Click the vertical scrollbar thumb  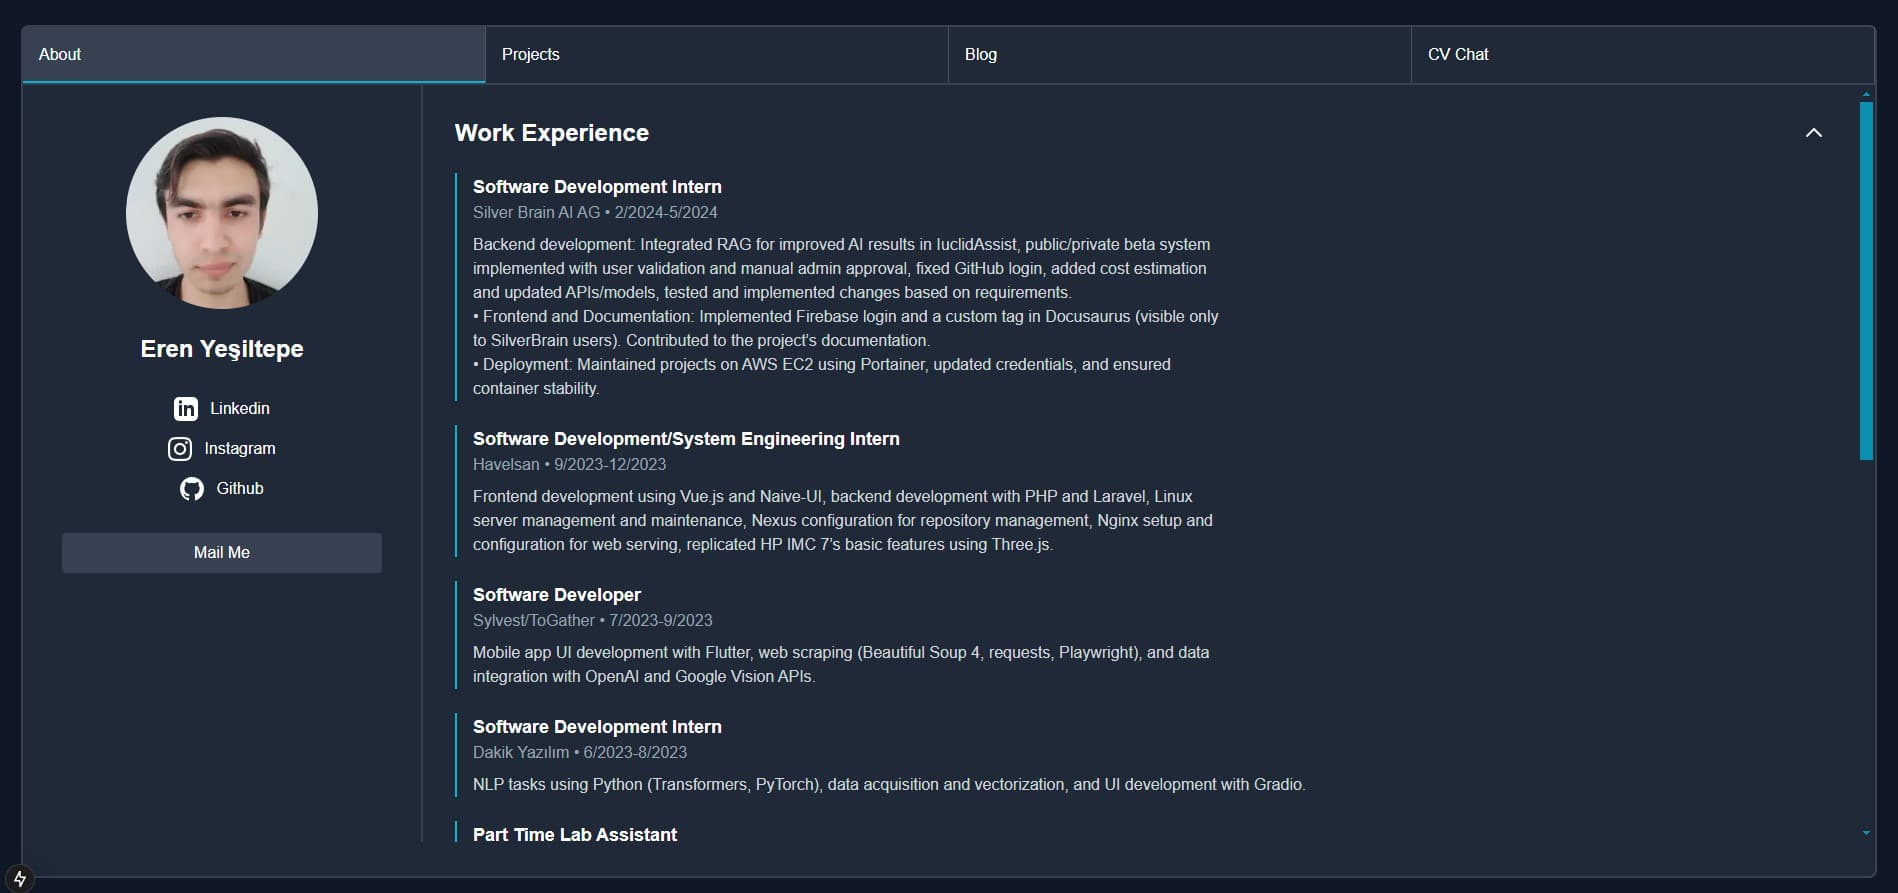[x=1866, y=280]
